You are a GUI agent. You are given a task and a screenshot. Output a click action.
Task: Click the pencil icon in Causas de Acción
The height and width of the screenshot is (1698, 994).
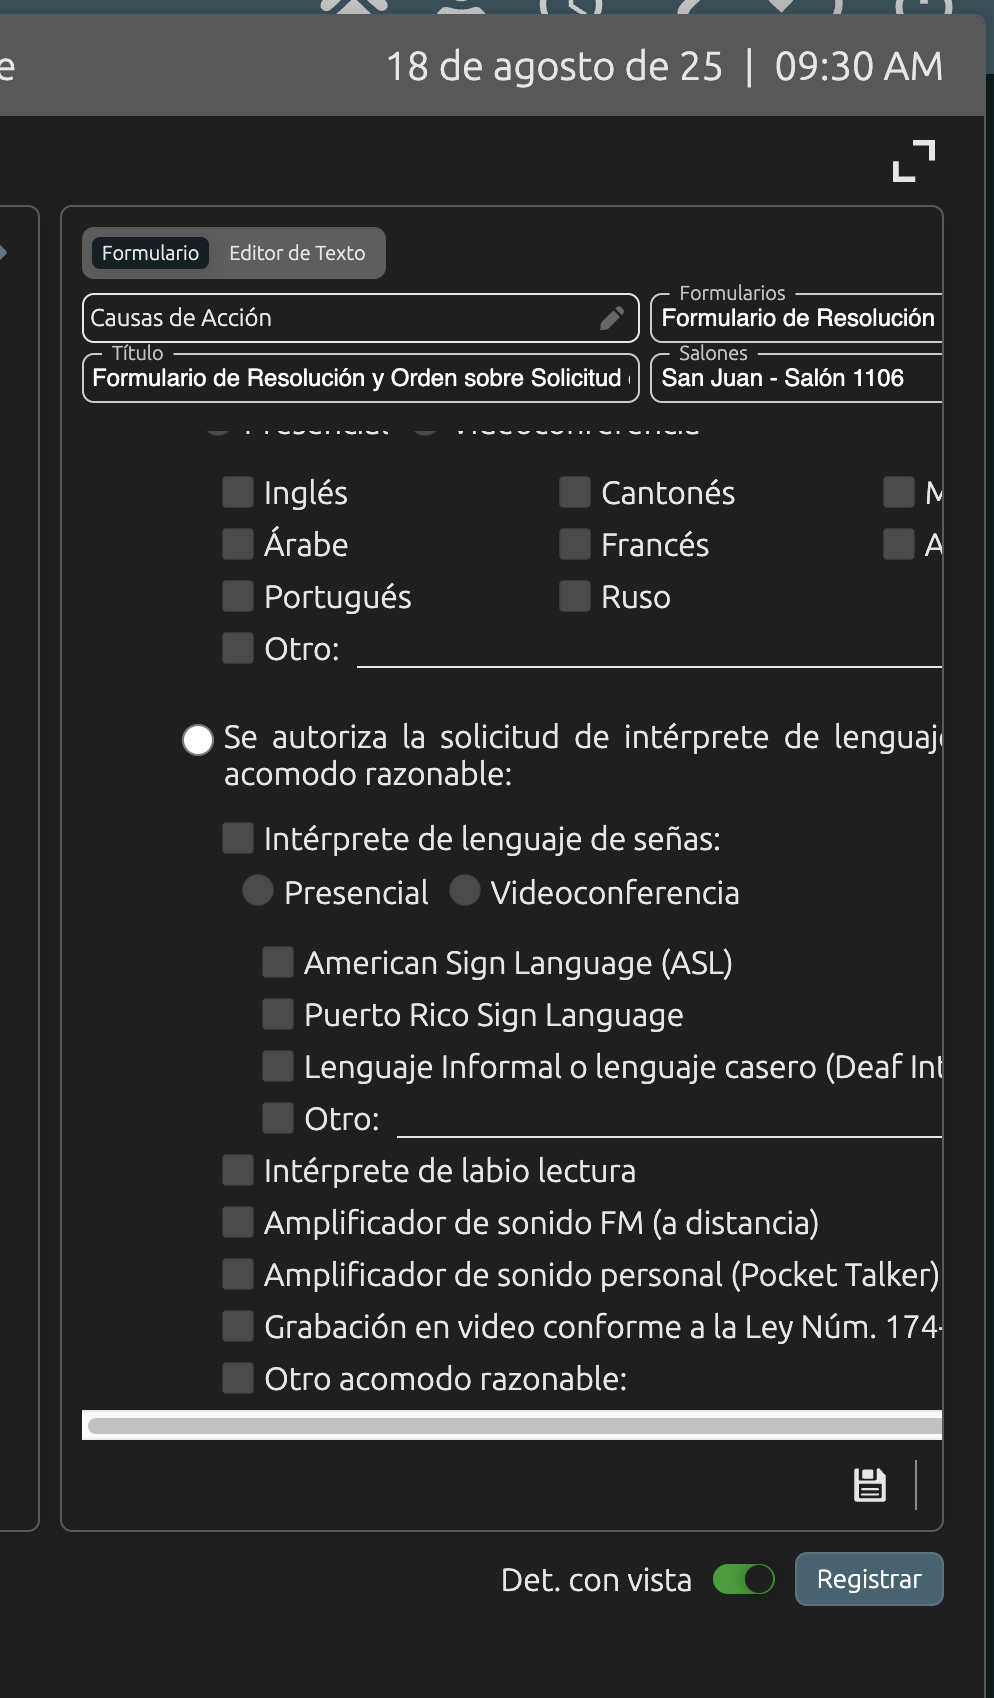612,318
